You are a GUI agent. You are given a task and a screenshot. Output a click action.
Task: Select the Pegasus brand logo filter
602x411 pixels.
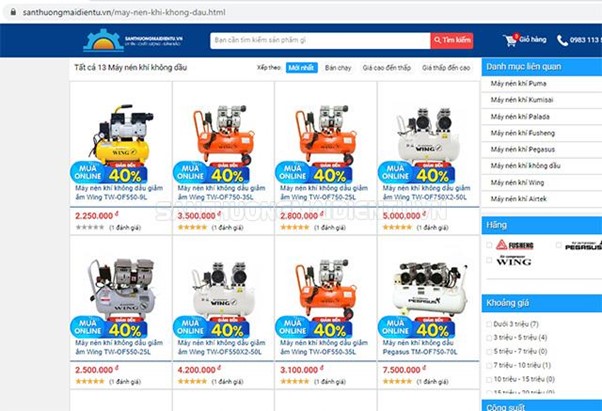click(x=583, y=246)
